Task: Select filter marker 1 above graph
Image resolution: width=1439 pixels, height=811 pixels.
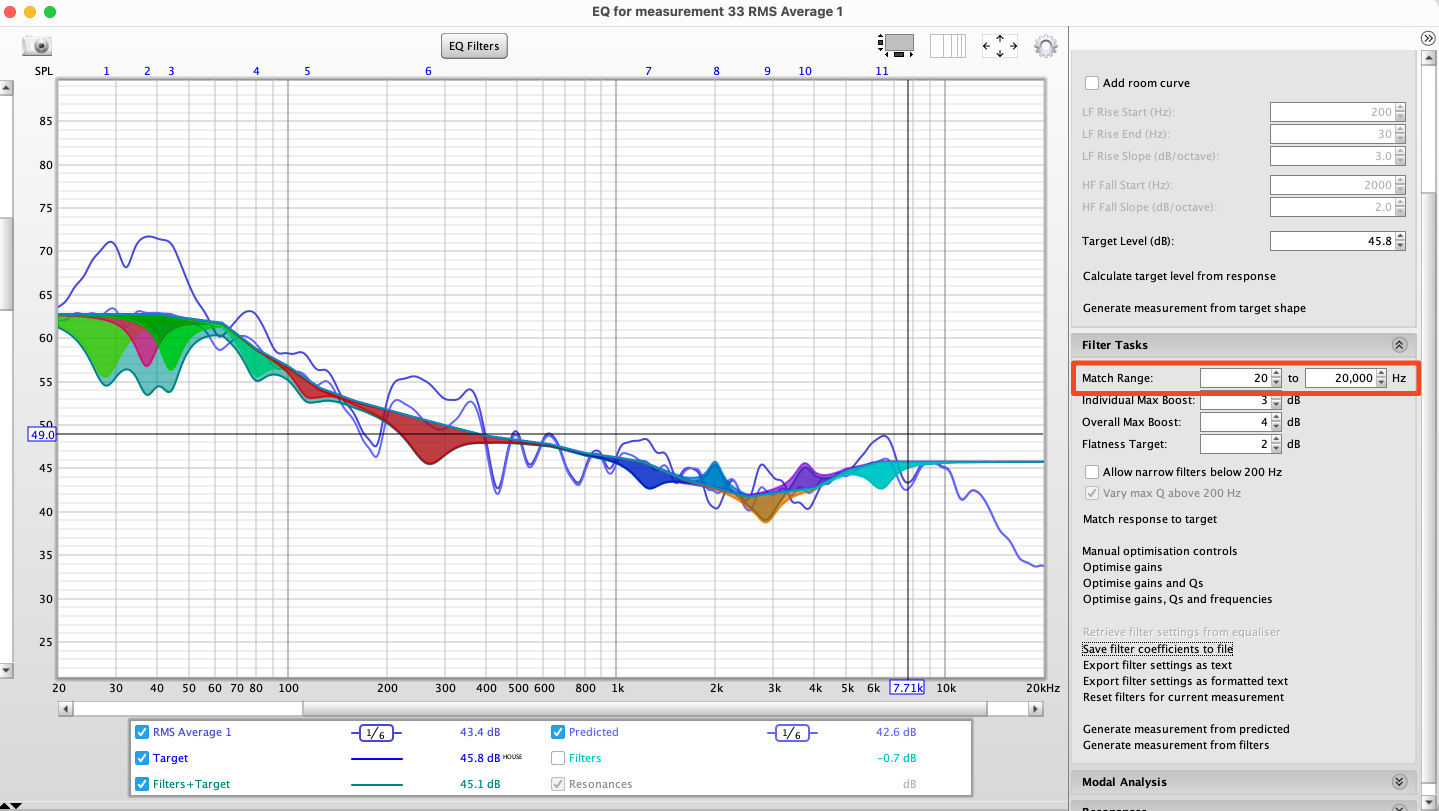Action: (106, 71)
